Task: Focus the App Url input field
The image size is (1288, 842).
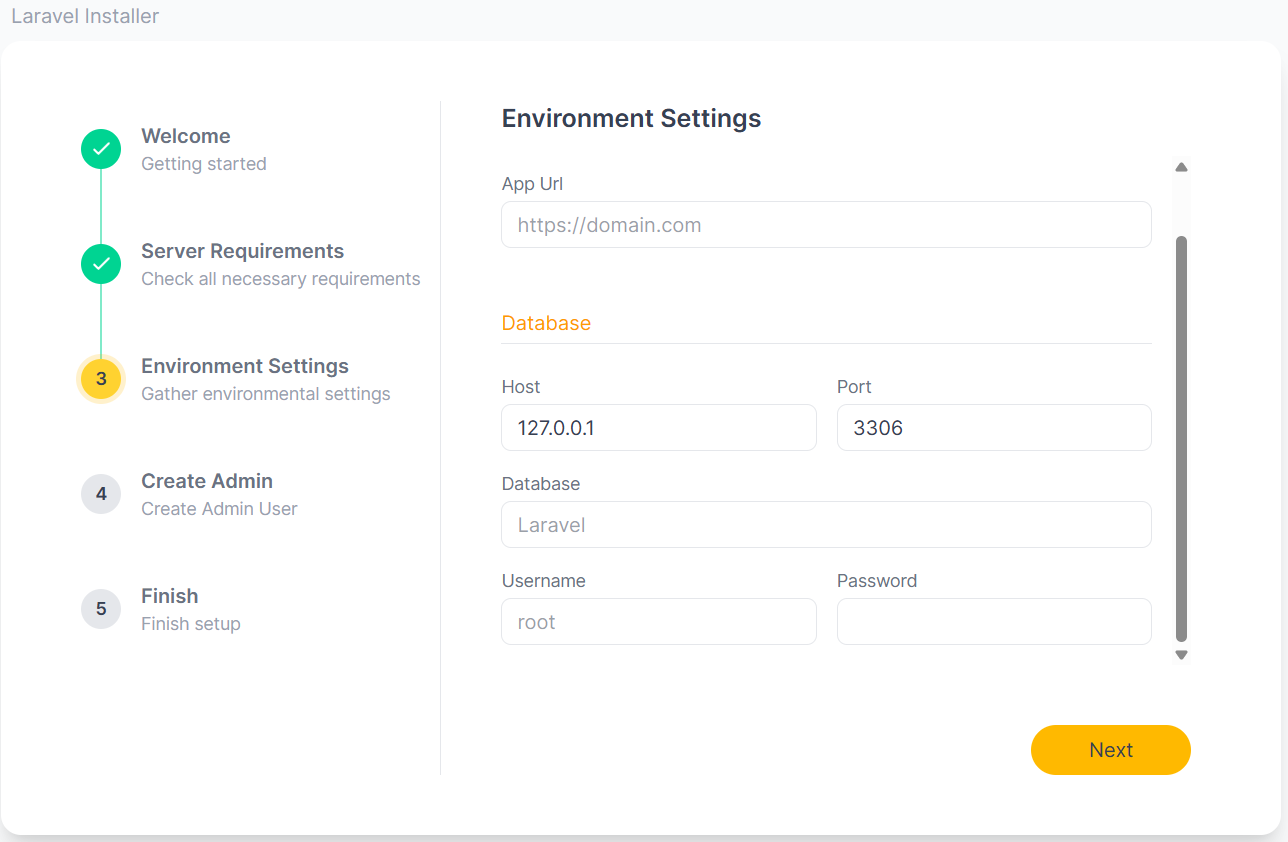Action: coord(826,225)
